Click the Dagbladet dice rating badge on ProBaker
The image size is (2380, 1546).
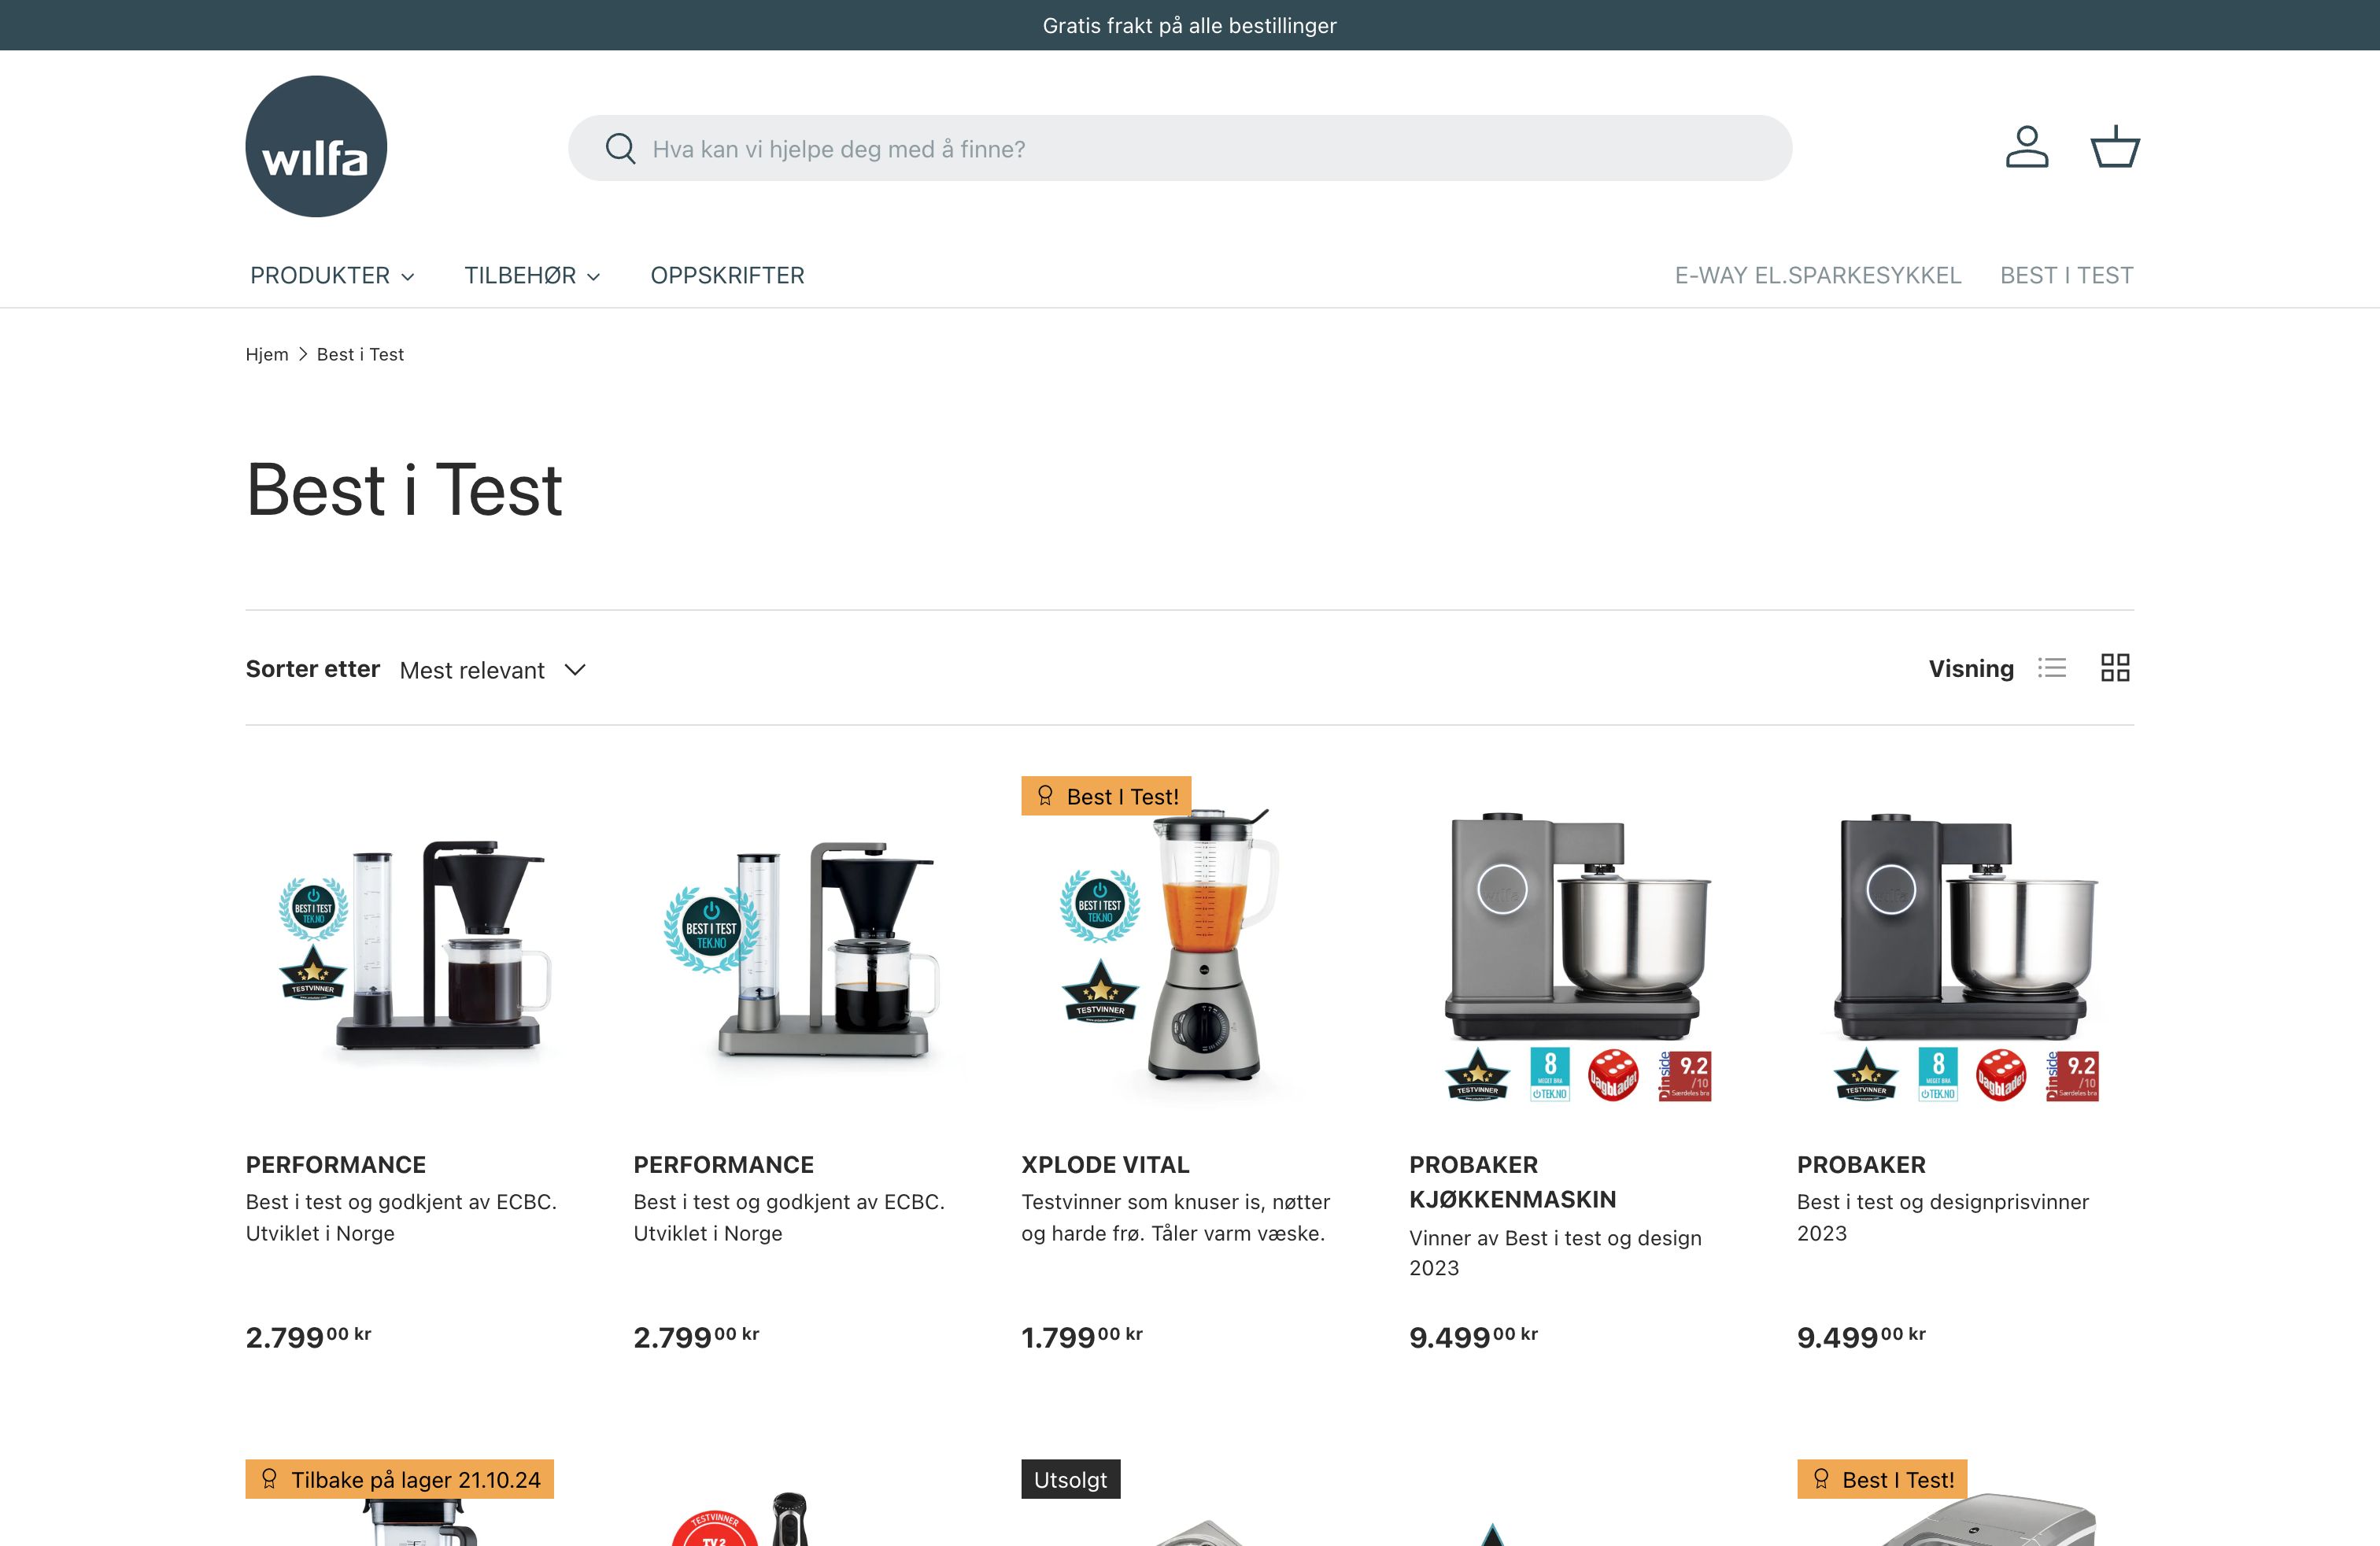pyautogui.click(x=1613, y=1075)
